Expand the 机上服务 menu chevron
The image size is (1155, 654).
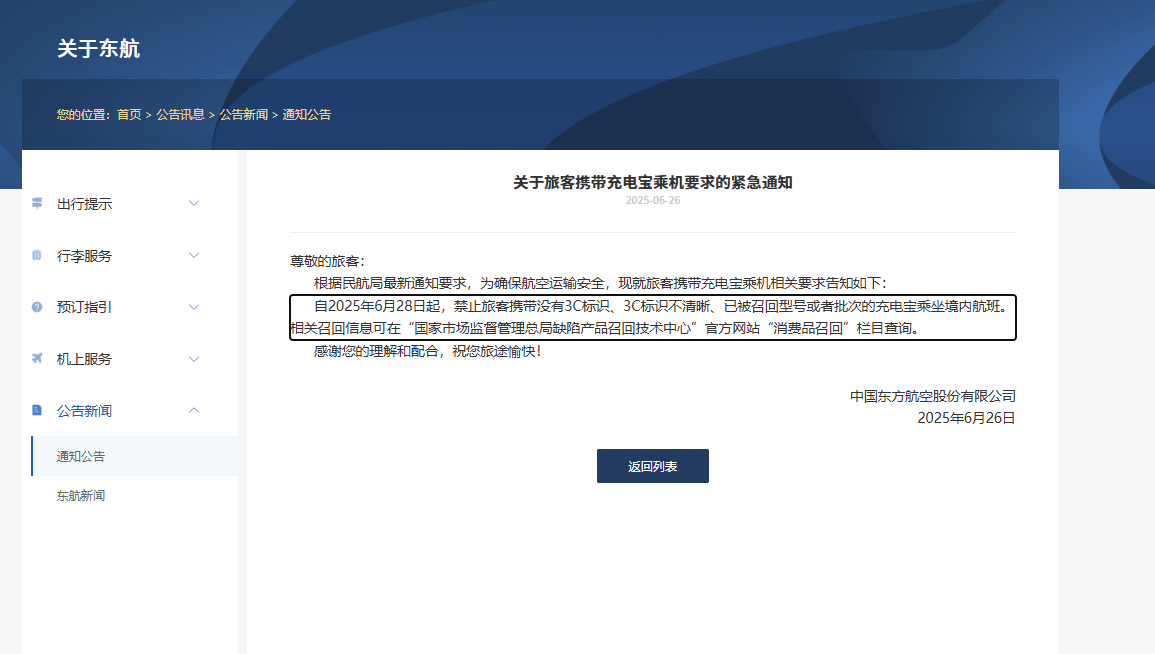pos(194,359)
